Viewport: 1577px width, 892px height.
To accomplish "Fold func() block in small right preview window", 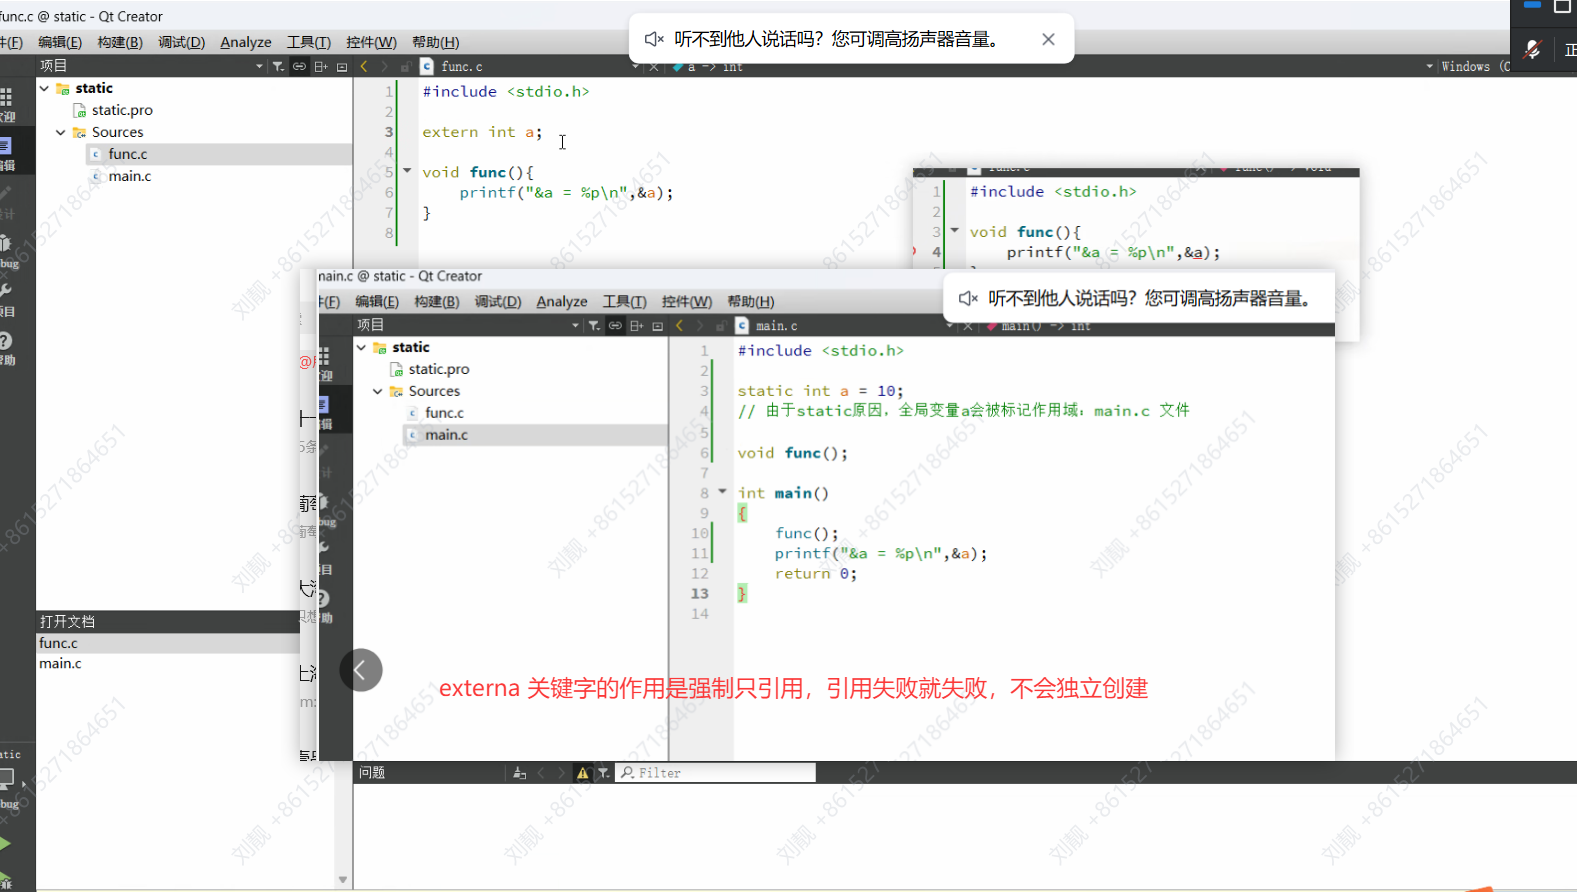I will click(955, 230).
